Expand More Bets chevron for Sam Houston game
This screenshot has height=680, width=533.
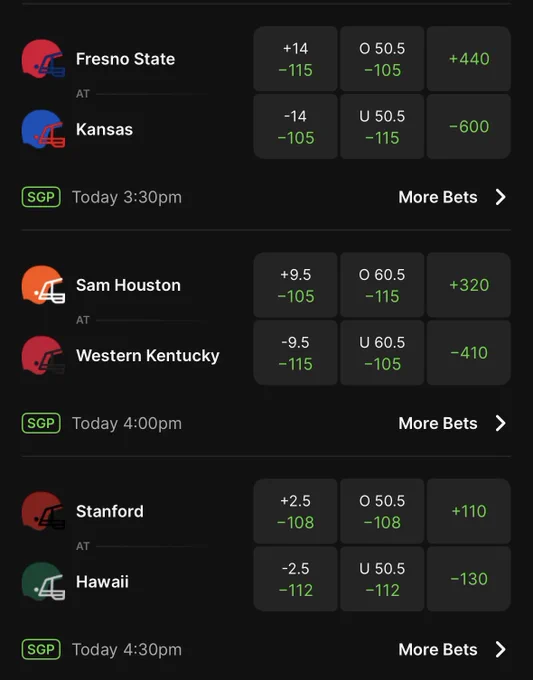[x=501, y=423]
